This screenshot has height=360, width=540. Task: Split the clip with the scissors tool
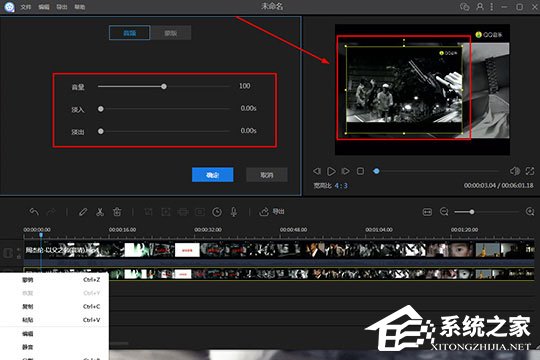point(100,212)
